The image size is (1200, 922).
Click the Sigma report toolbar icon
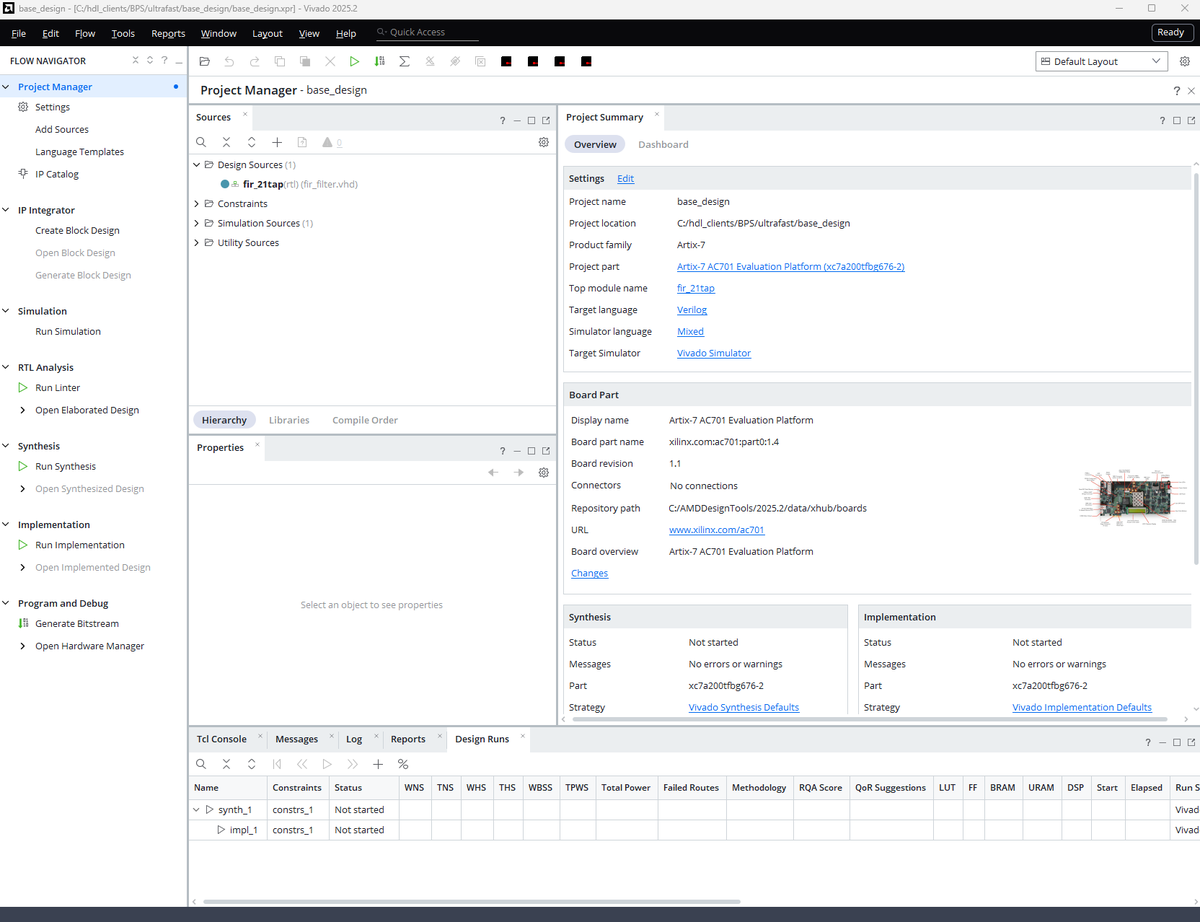coord(404,61)
